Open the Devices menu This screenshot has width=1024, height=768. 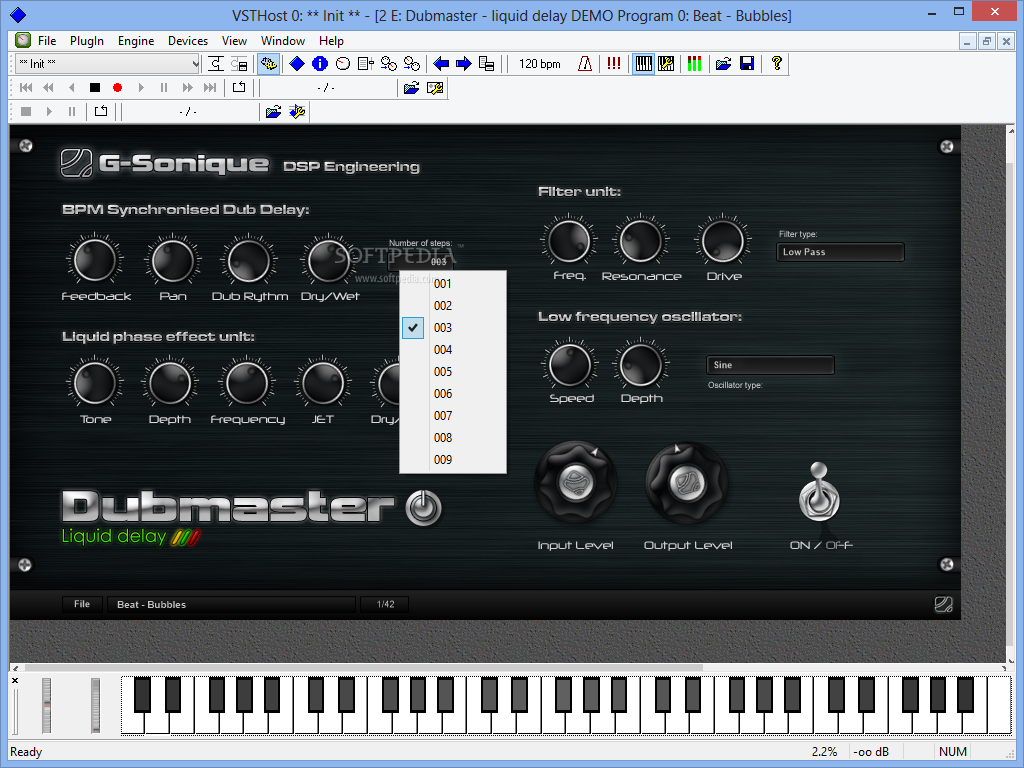[188, 40]
